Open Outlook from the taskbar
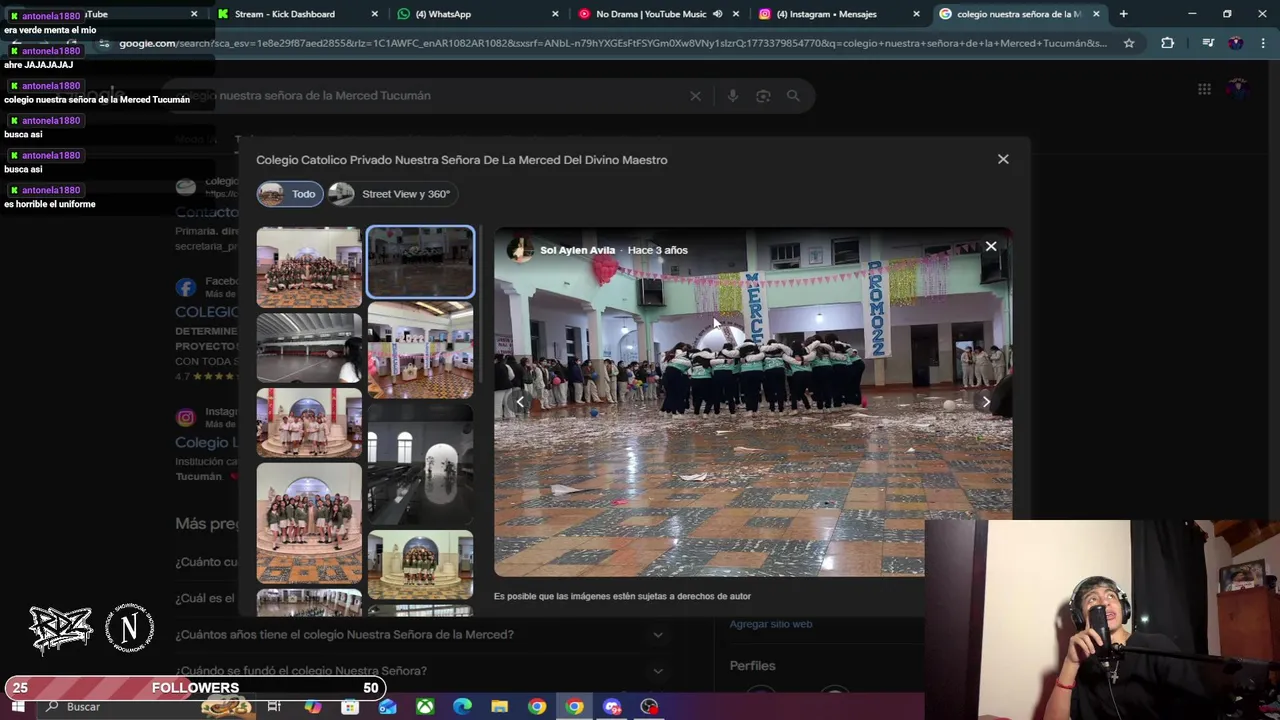This screenshot has height=720, width=1280. pos(387,707)
